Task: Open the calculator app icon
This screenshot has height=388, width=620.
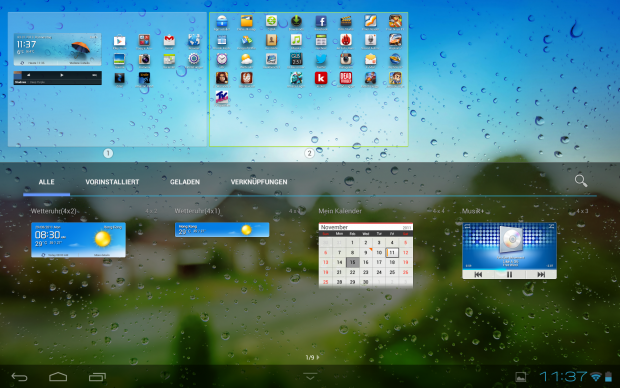Action: pos(321,40)
